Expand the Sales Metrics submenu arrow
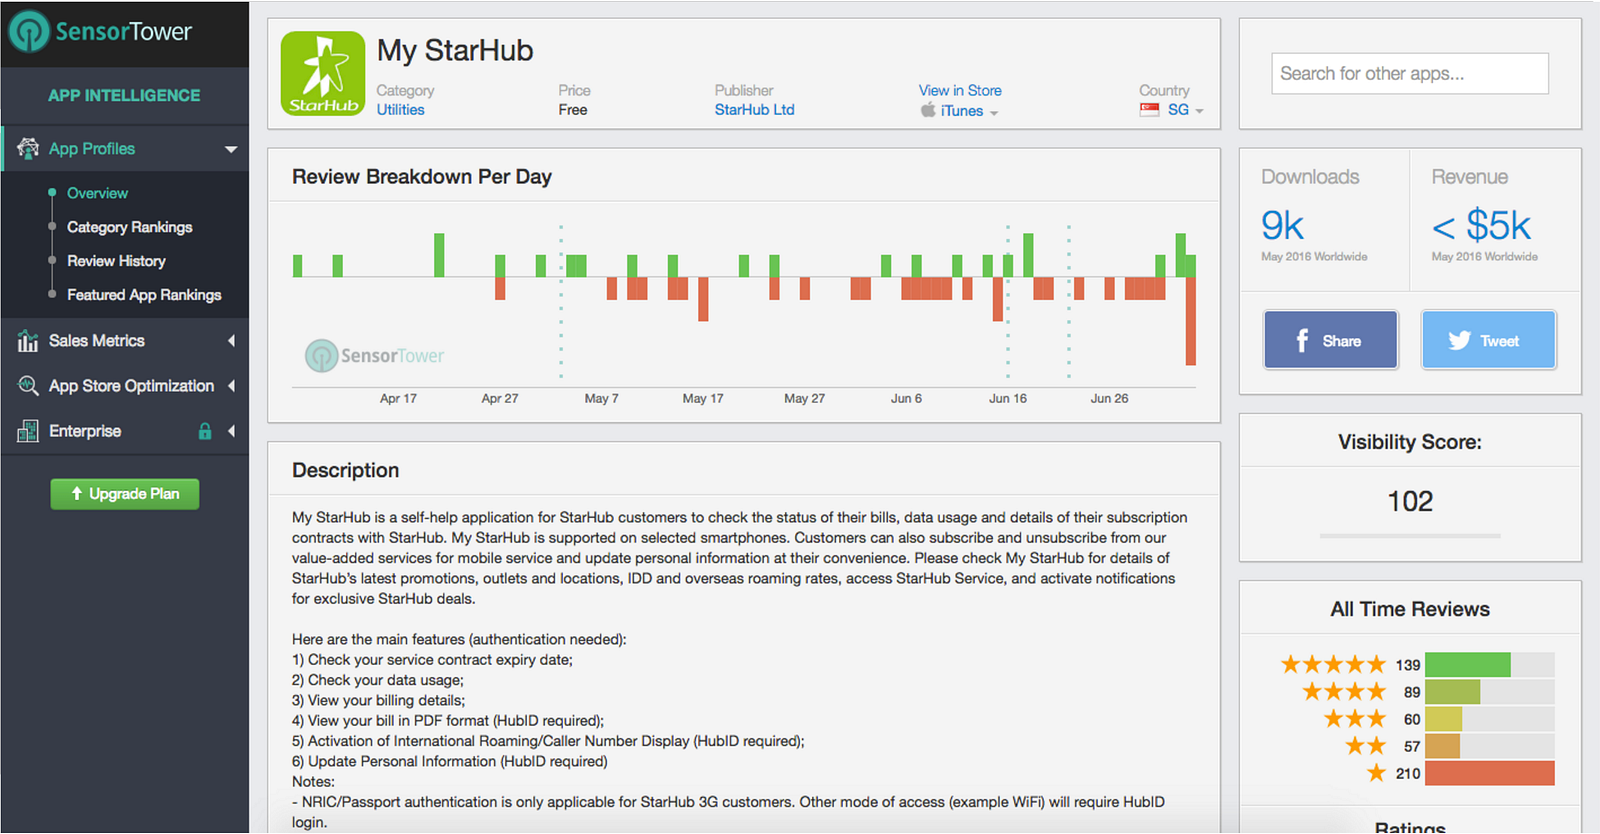The height and width of the screenshot is (834, 1600). click(x=231, y=341)
